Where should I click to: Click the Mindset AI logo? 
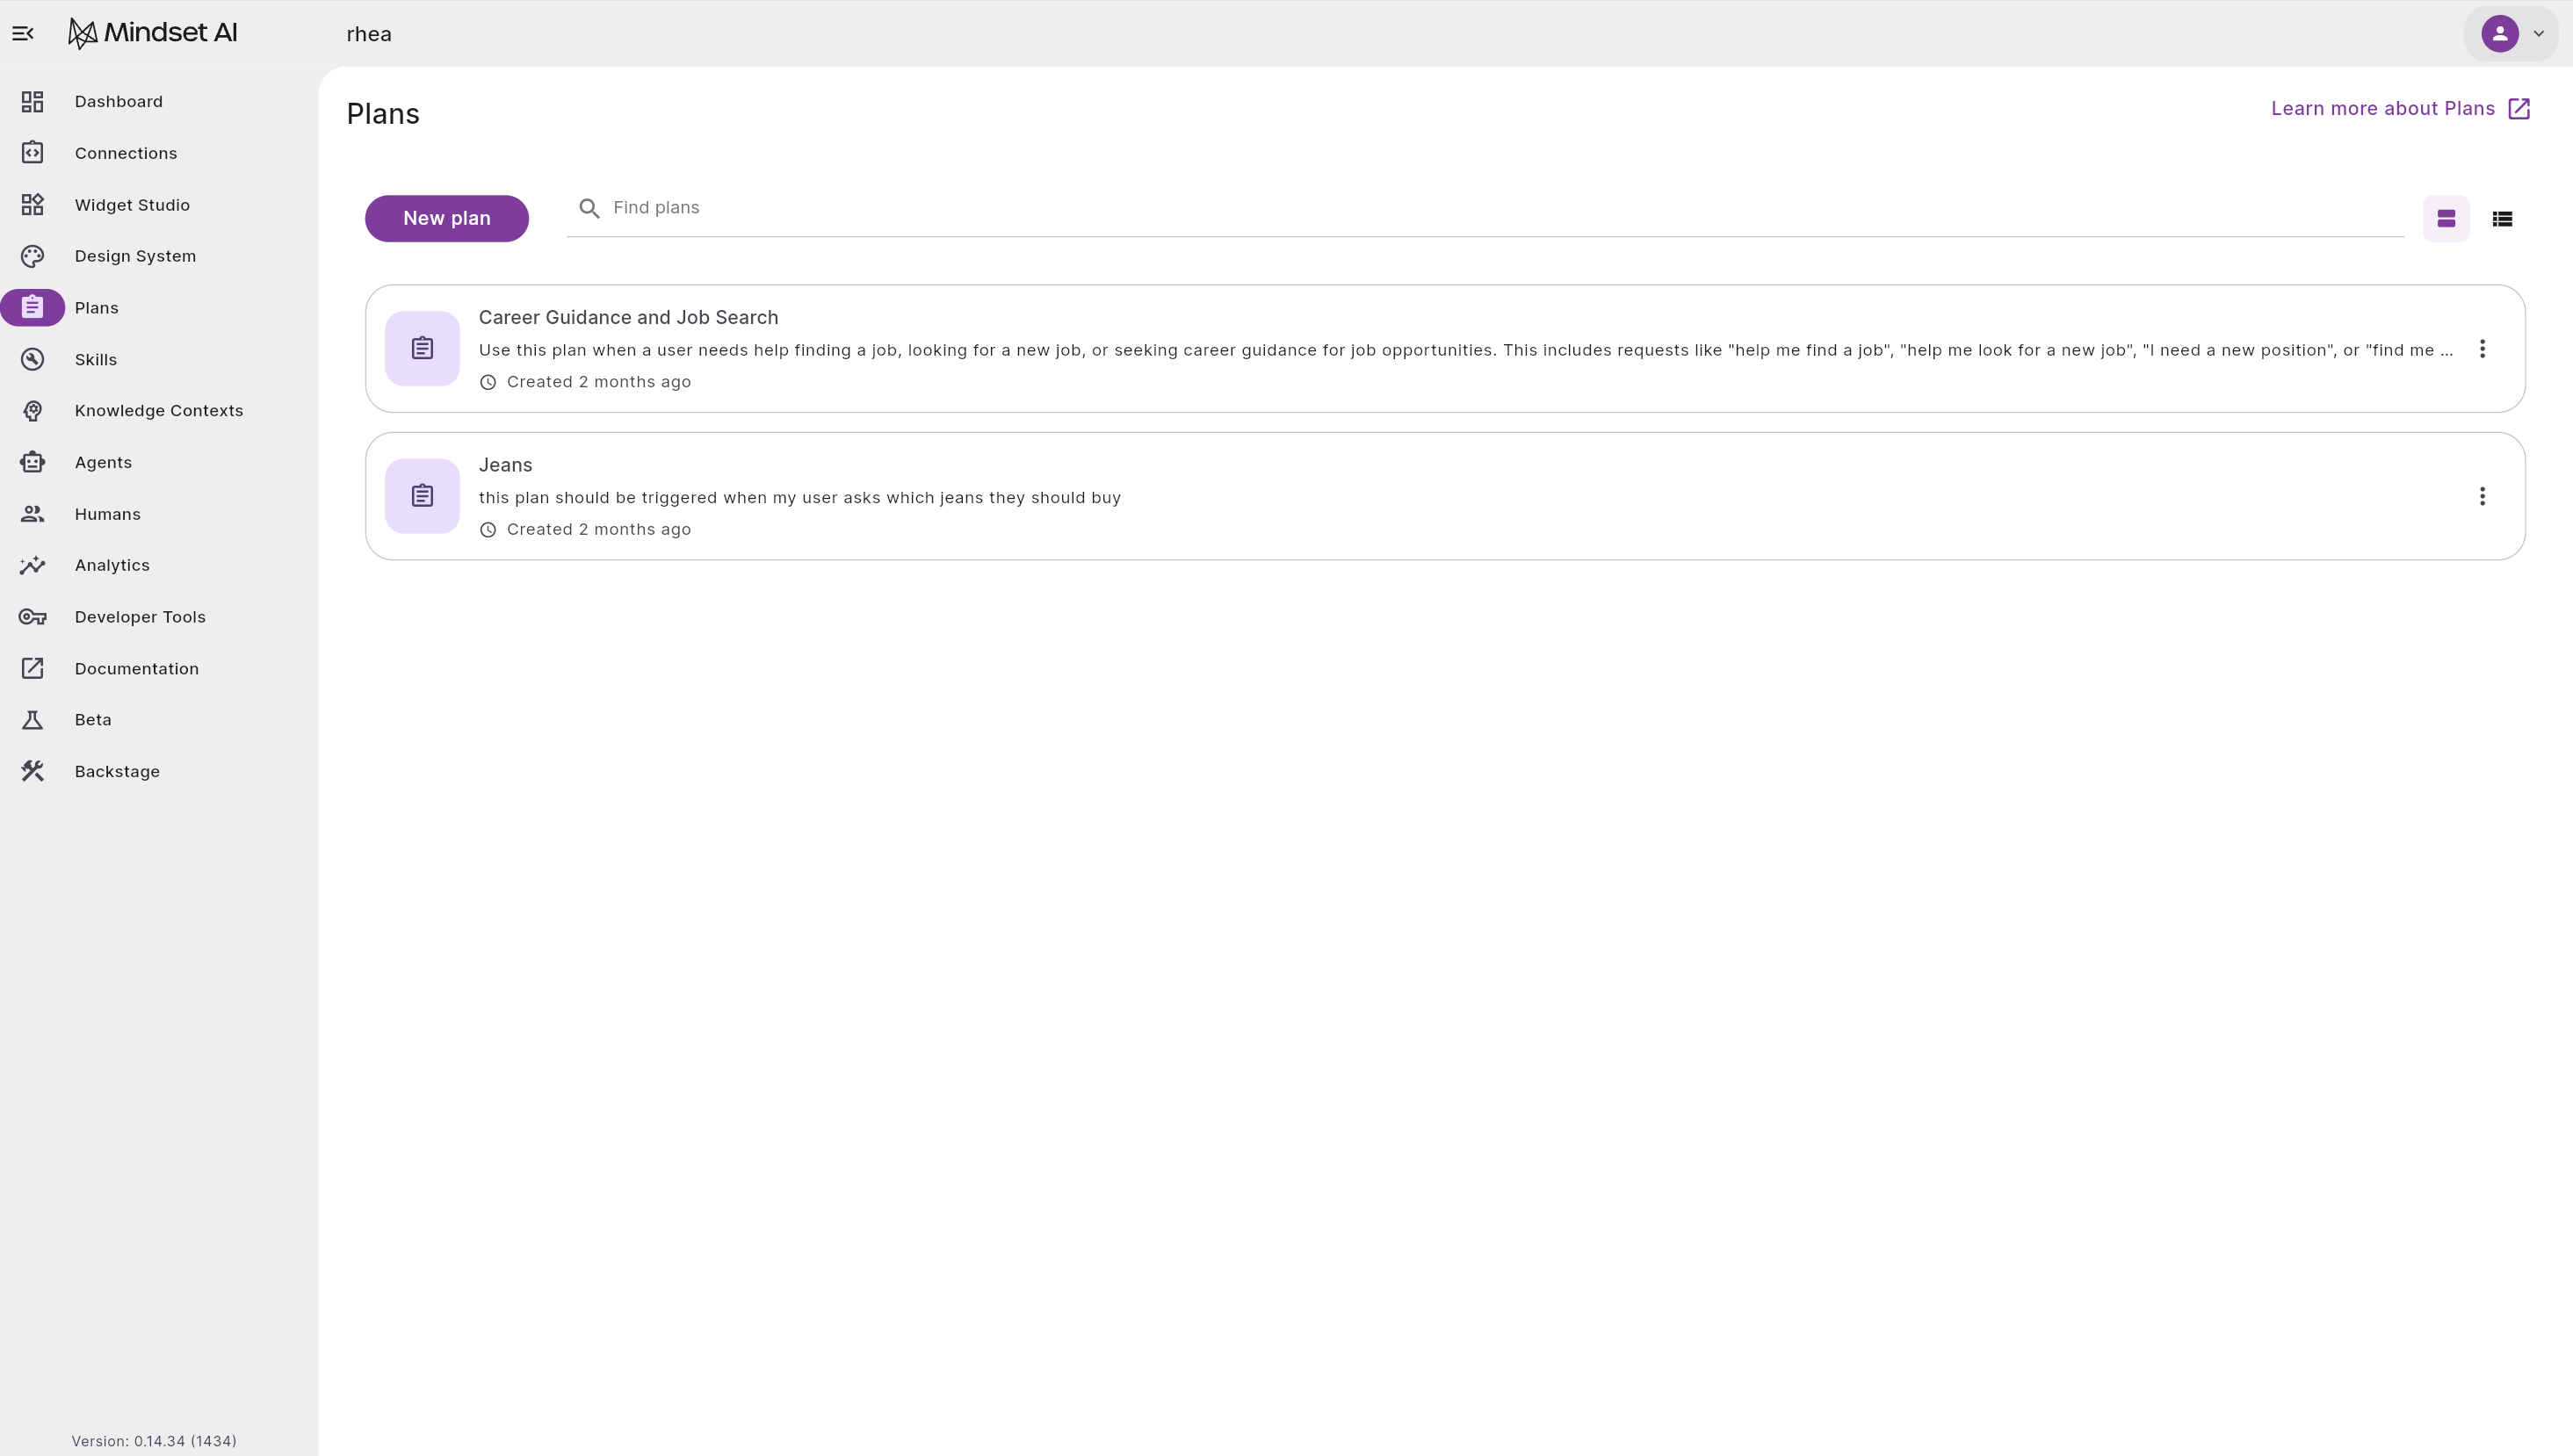(152, 33)
